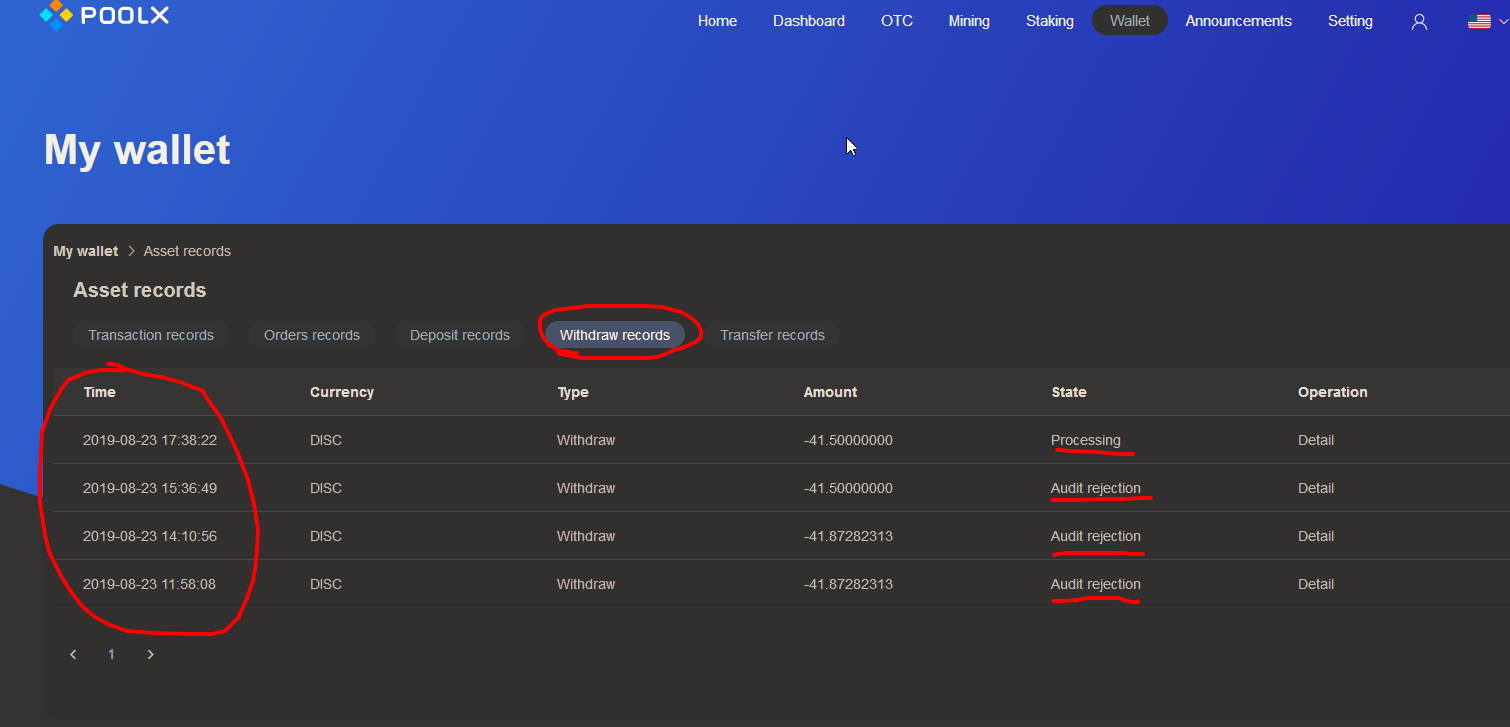This screenshot has width=1510, height=727.
Task: Click the State column header
Action: 1069,392
